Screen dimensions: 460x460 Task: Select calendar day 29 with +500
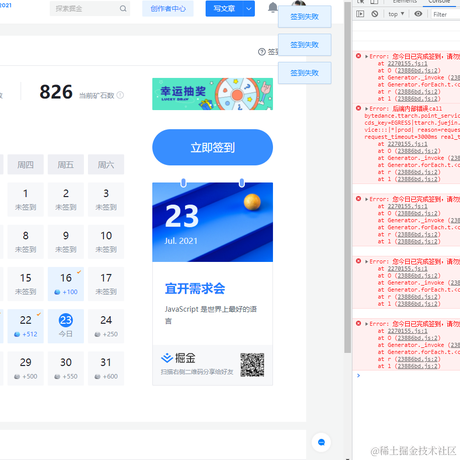coord(26,368)
